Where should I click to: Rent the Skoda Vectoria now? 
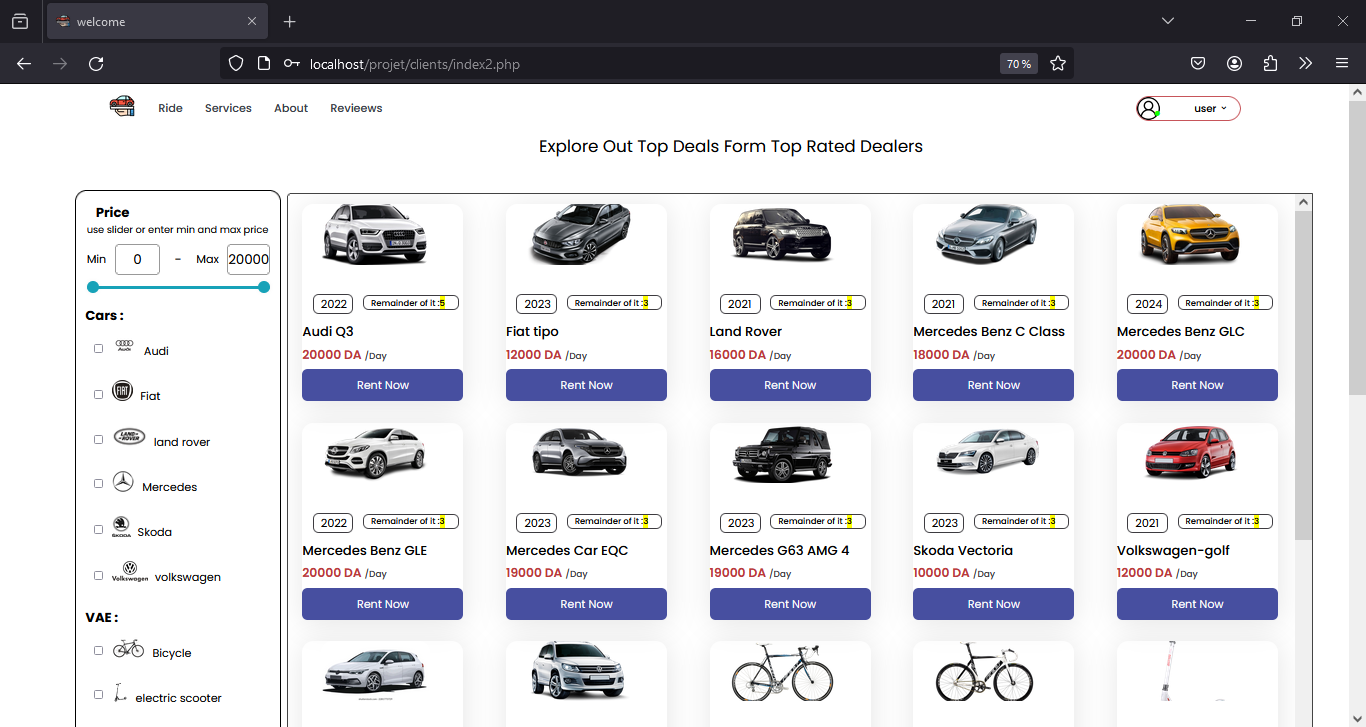(993, 604)
